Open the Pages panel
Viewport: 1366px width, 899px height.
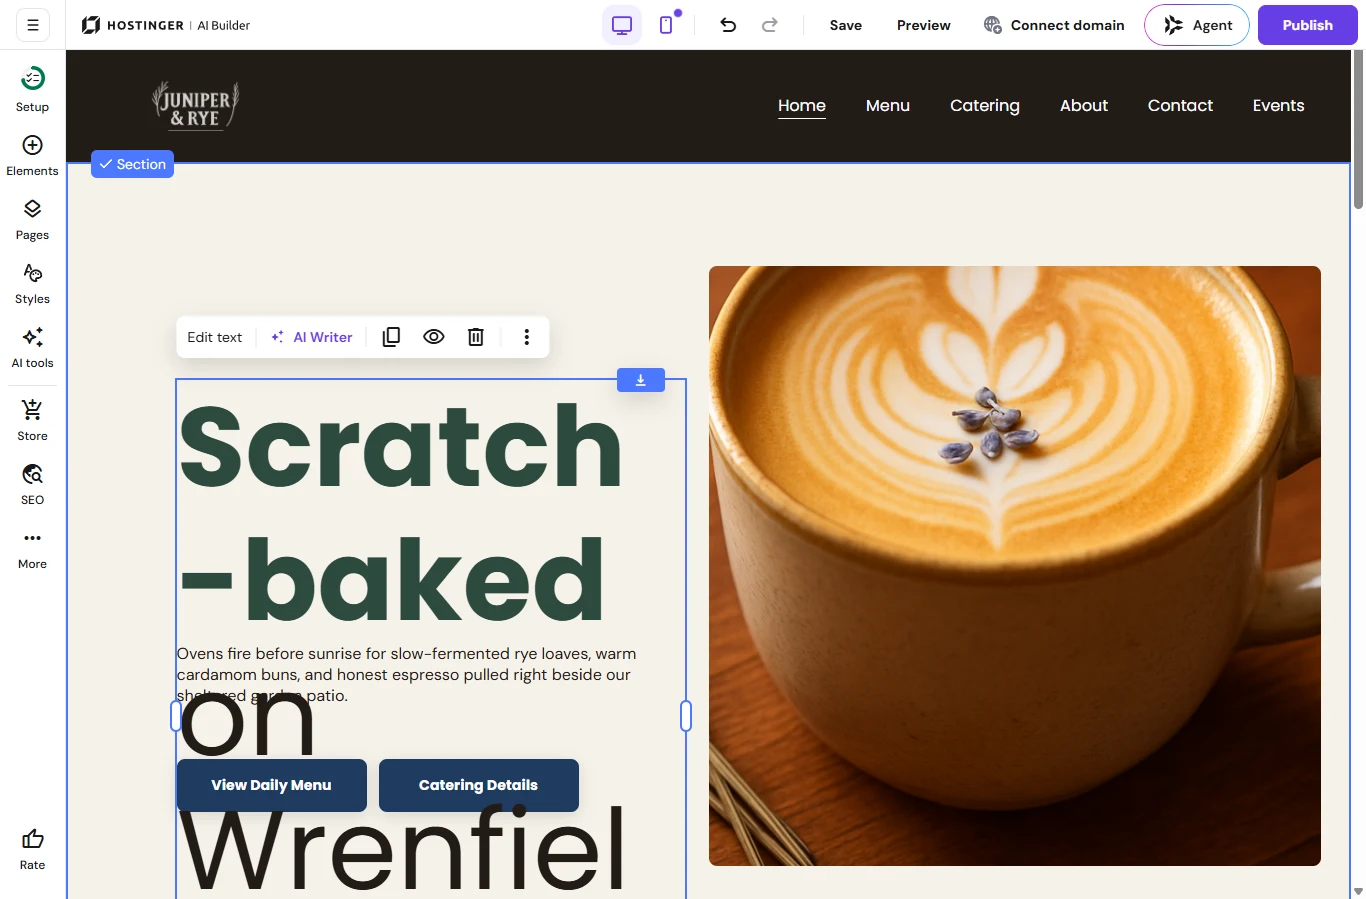click(32, 220)
